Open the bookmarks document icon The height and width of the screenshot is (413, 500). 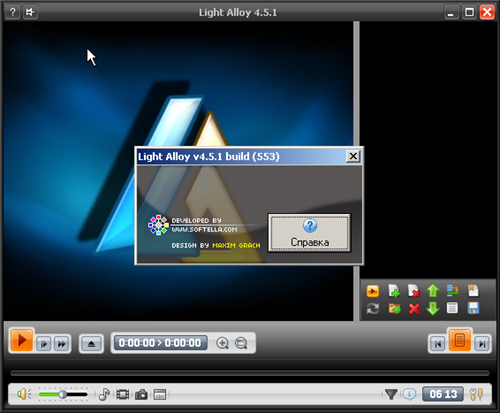click(473, 291)
